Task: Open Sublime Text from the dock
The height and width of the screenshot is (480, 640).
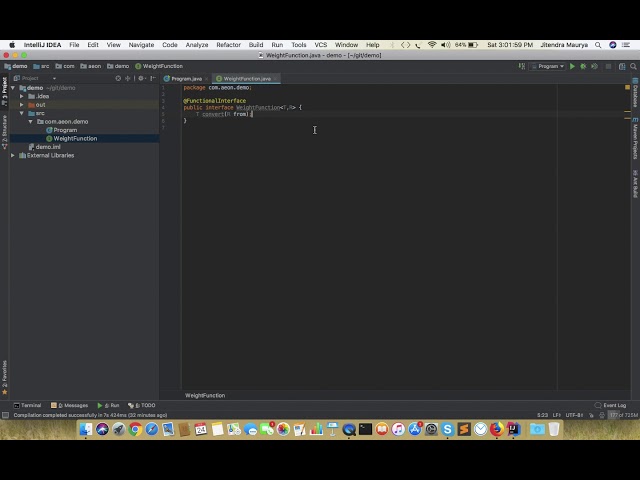Action: 464,429
